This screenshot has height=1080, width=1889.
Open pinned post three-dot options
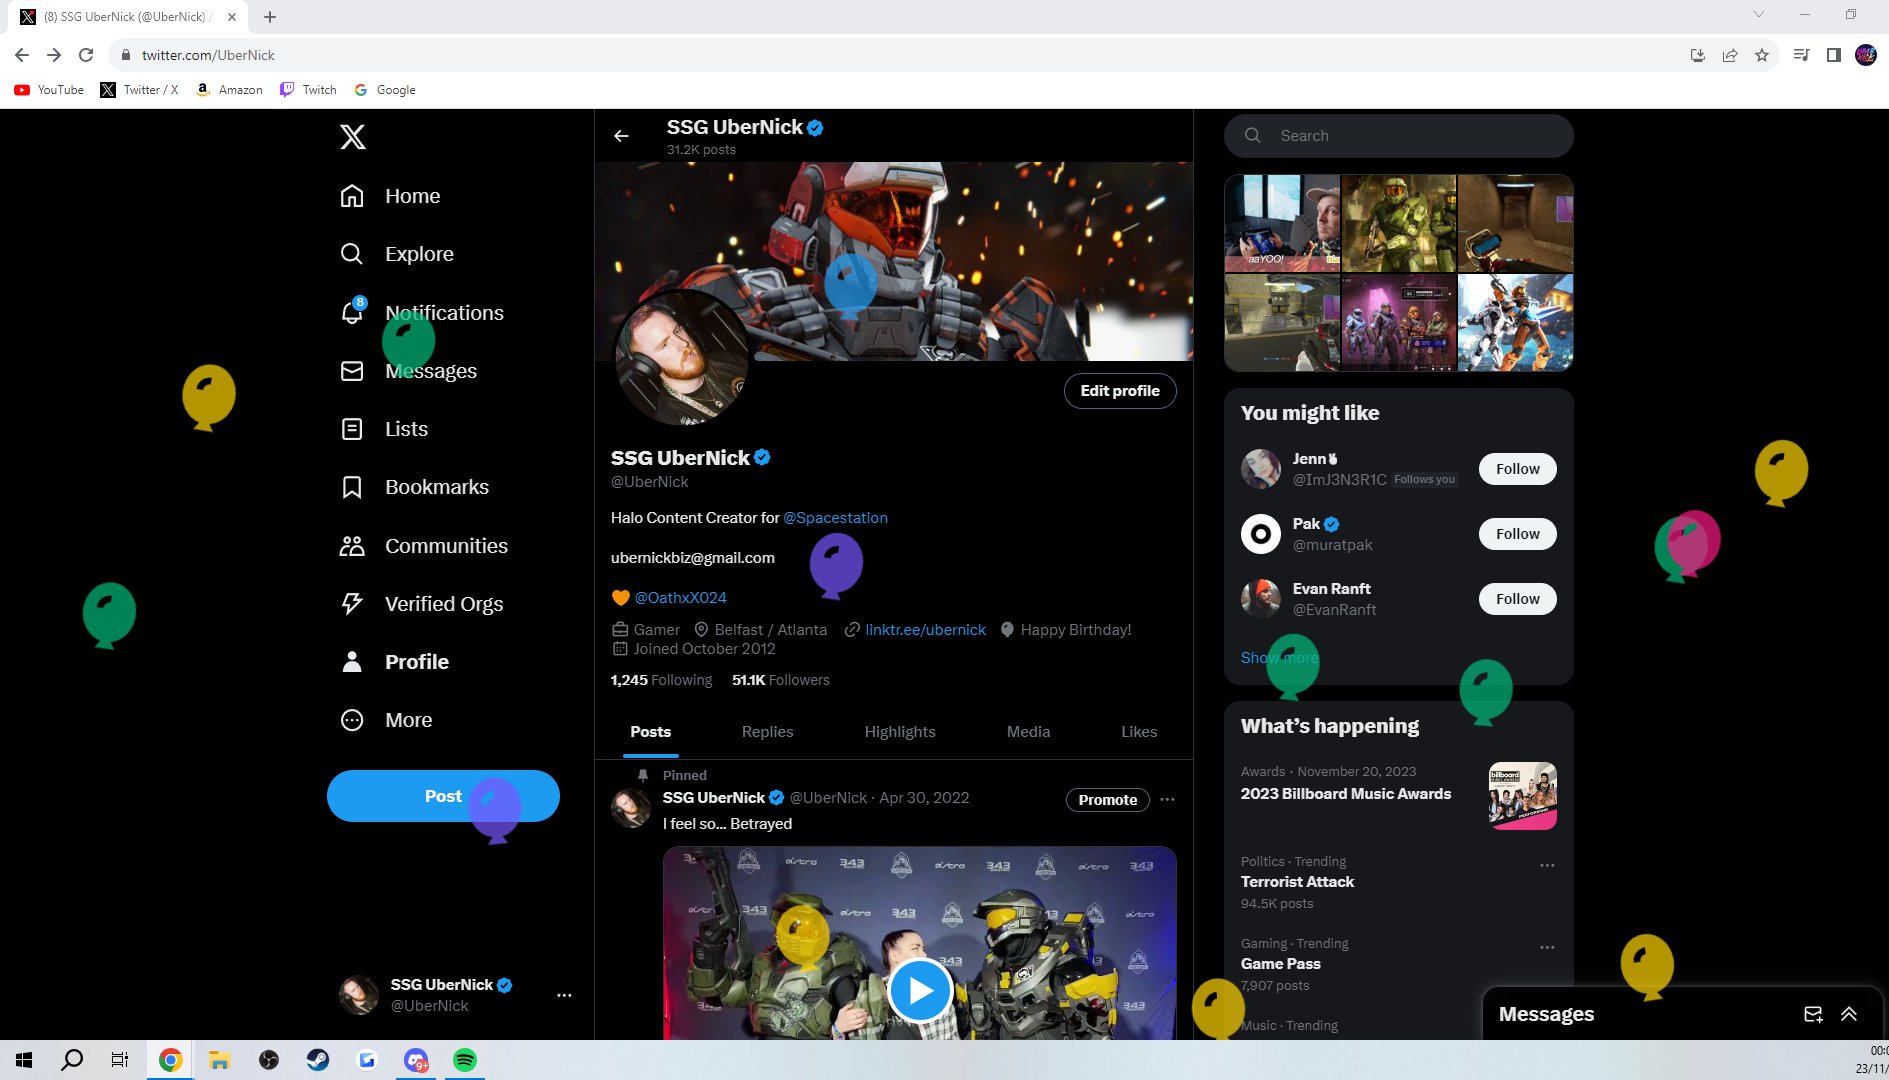point(1167,799)
